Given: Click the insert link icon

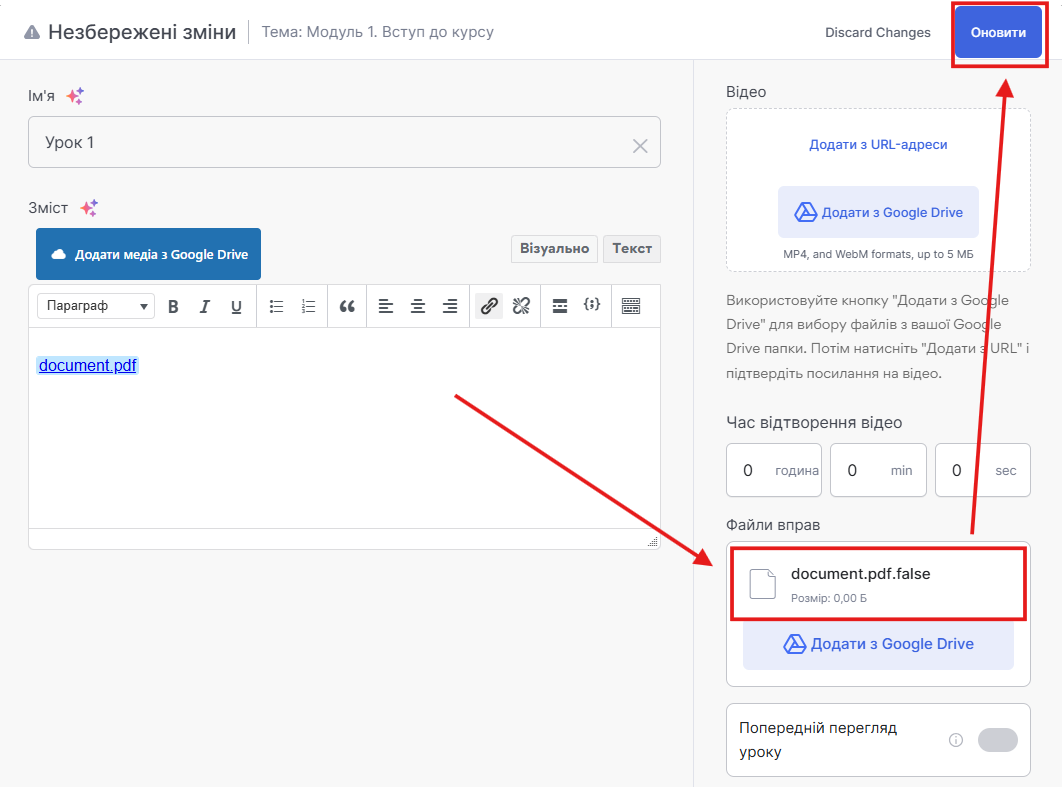Looking at the screenshot, I should pyautogui.click(x=488, y=307).
